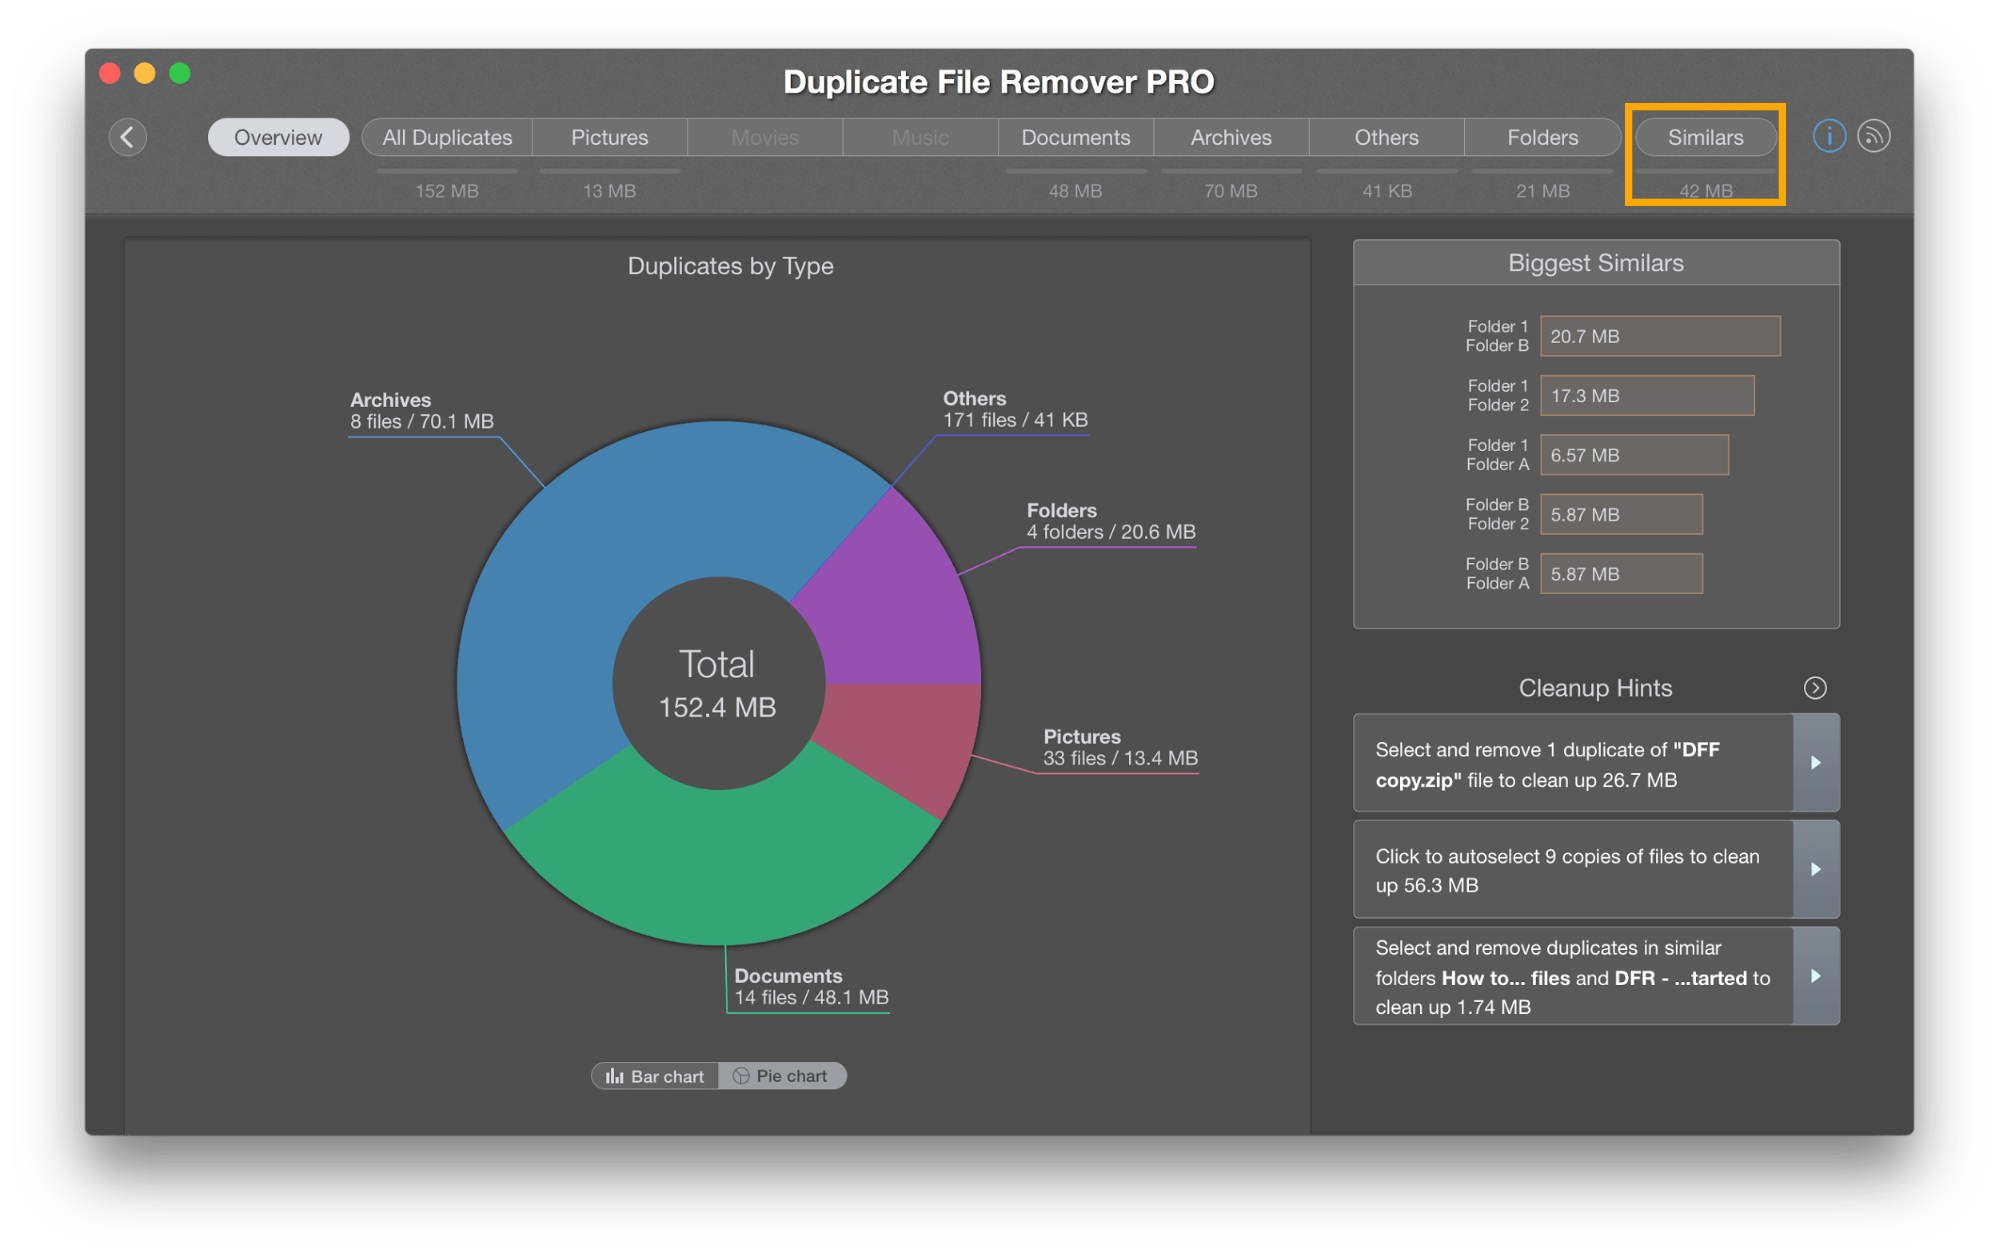The width and height of the screenshot is (1999, 1257).
Task: Click the RSS feed icon
Action: coord(1873,136)
